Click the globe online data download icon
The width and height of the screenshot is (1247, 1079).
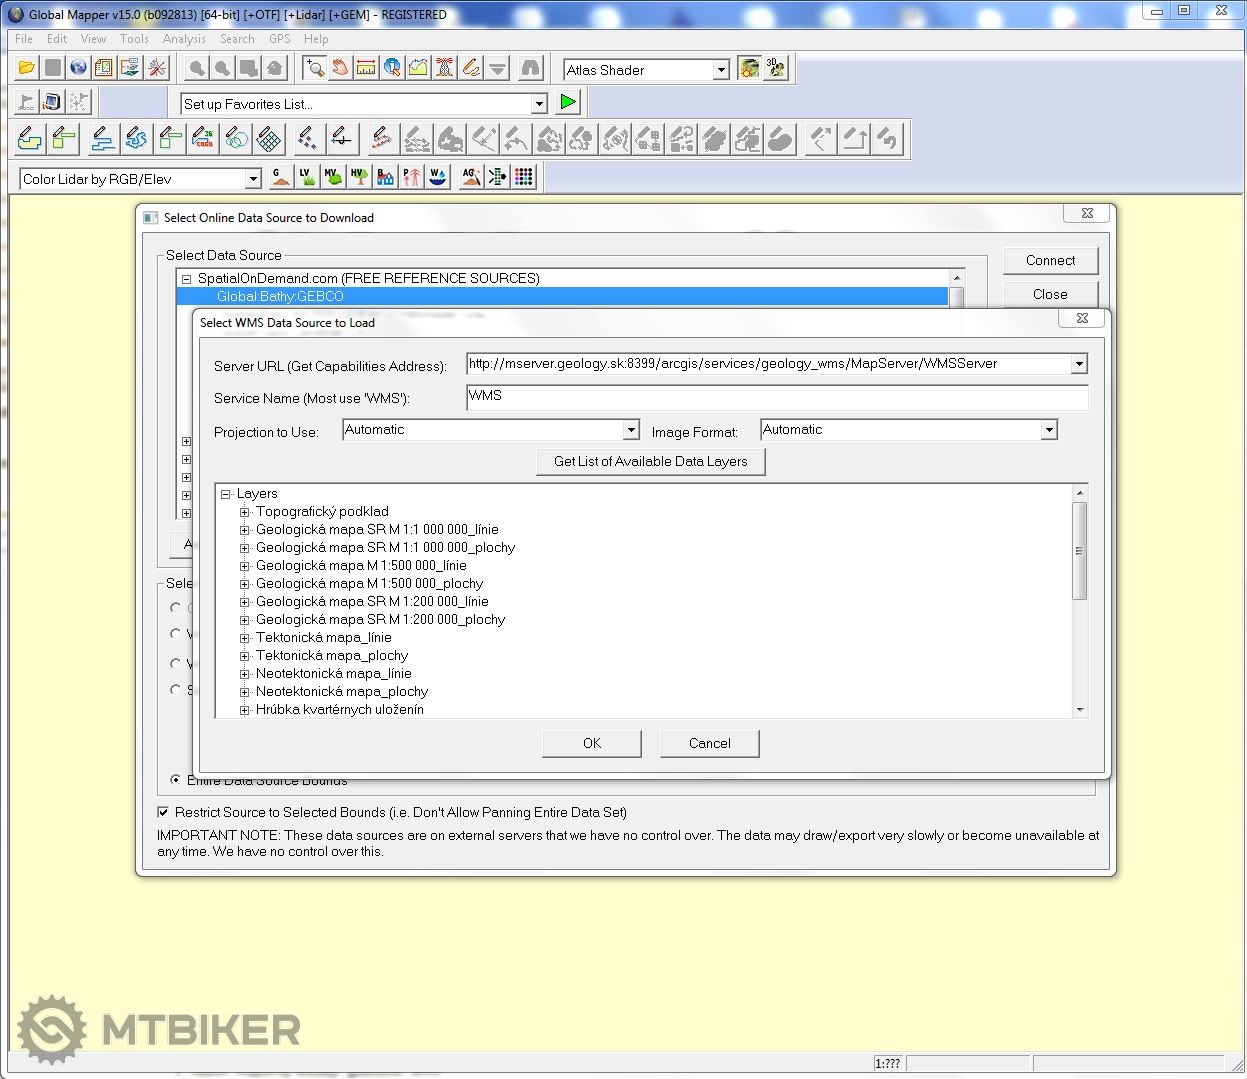tap(78, 68)
